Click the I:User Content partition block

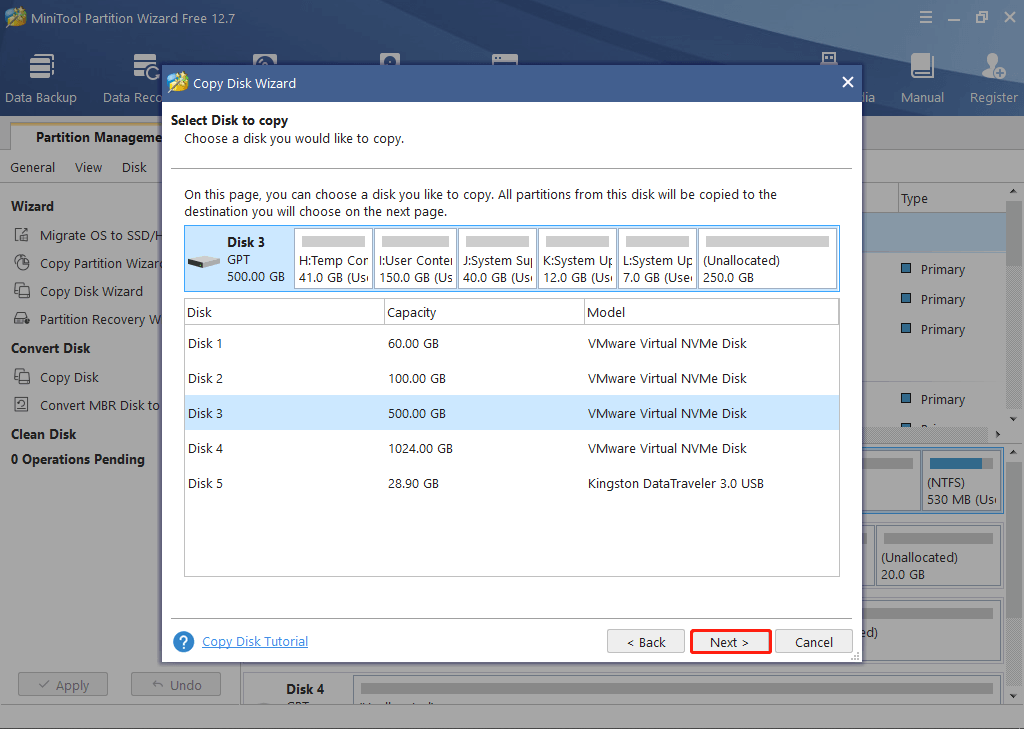coord(415,259)
